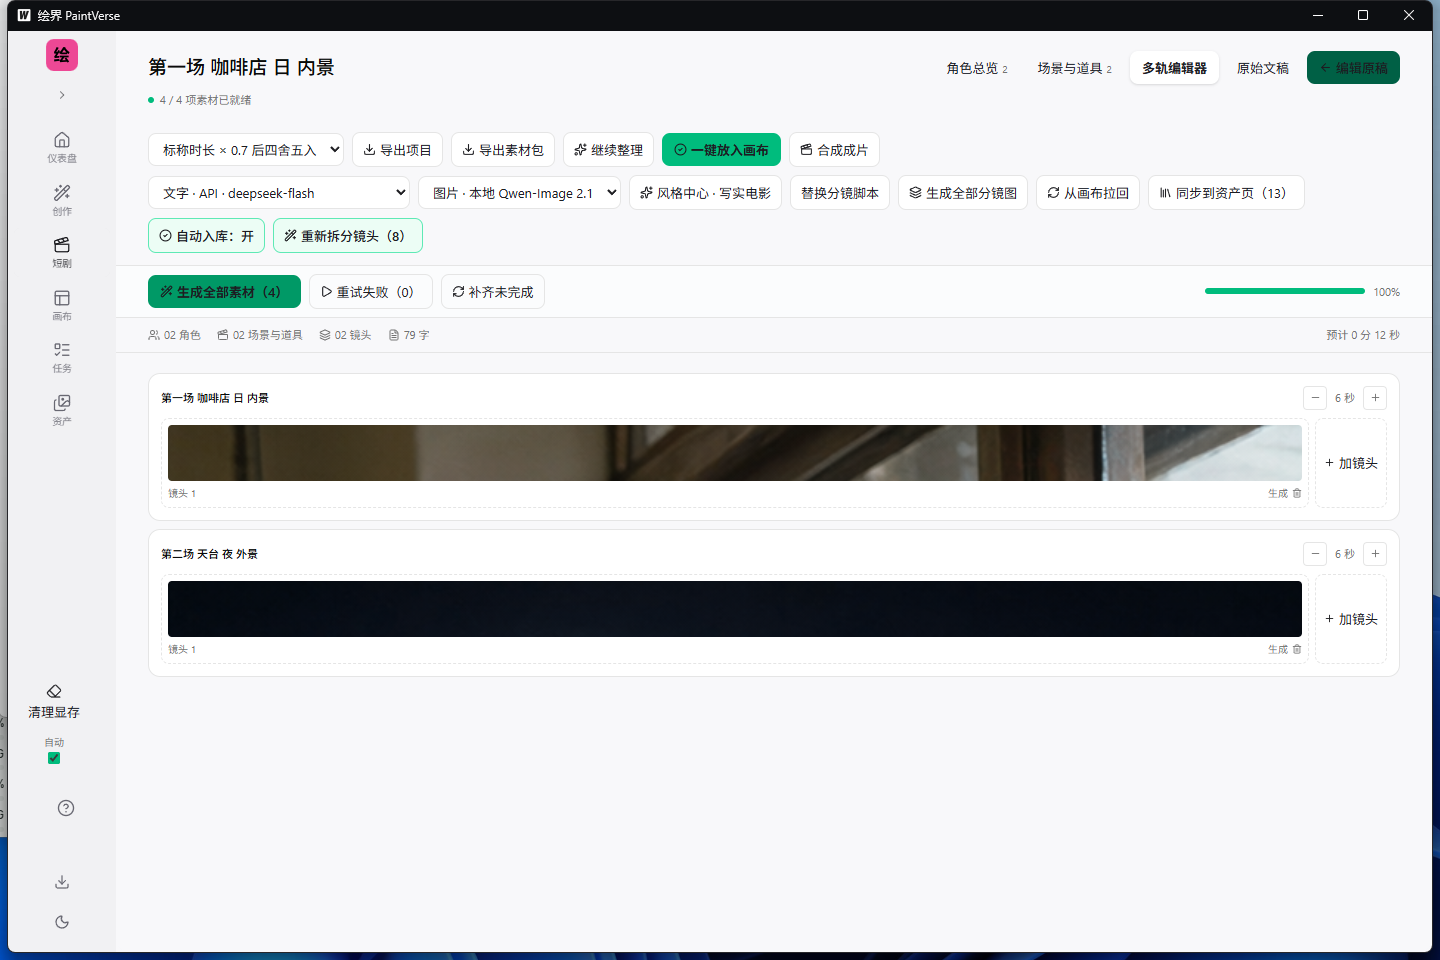The height and width of the screenshot is (960, 1440).
Task: Open the 文字 API deepseek-flash model dropdown
Action: (279, 193)
